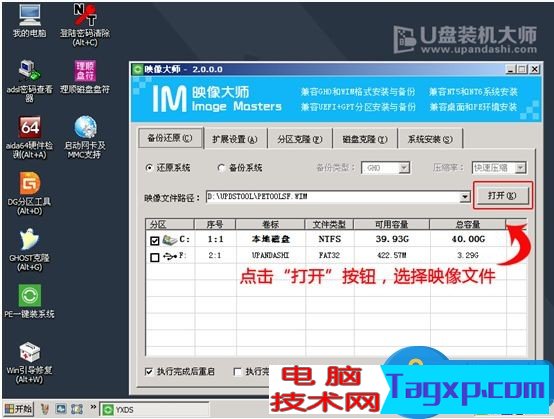Launch aida64硬件检测 icon
The height and width of the screenshot is (419, 554).
pyautogui.click(x=30, y=137)
